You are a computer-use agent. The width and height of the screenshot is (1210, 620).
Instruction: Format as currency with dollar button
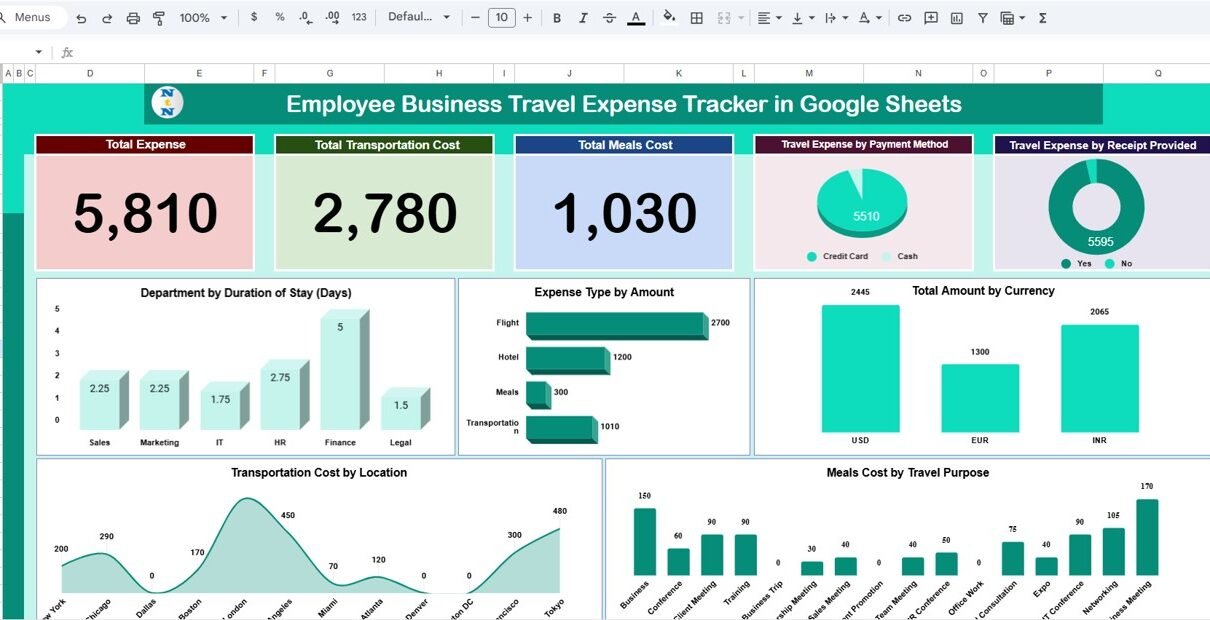[x=254, y=18]
